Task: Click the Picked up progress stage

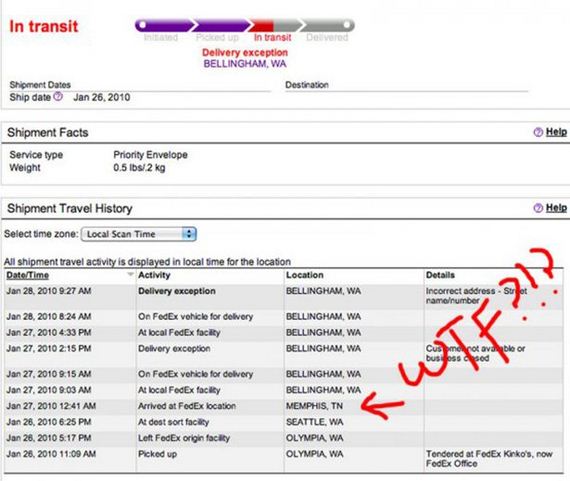Action: (217, 37)
